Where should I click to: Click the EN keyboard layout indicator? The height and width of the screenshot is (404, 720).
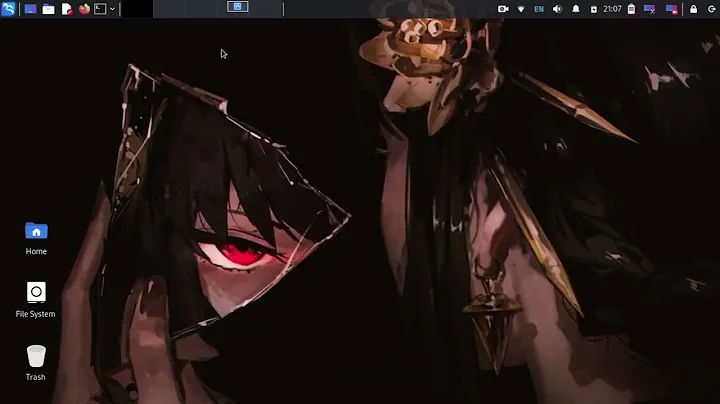[539, 9]
